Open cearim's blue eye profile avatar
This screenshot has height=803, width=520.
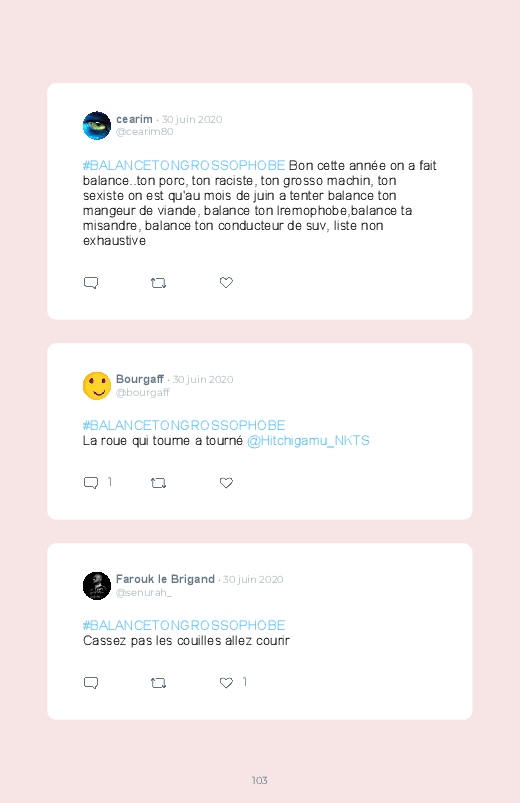97,125
